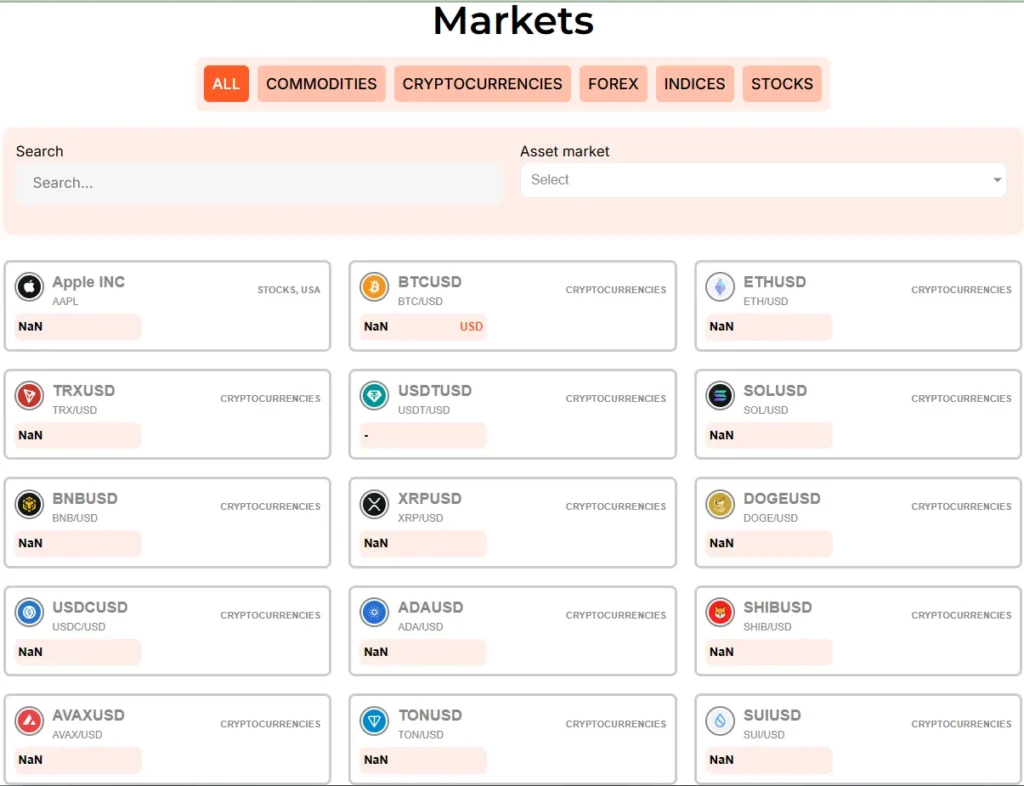Click the Tether USDT icon

[x=374, y=396]
